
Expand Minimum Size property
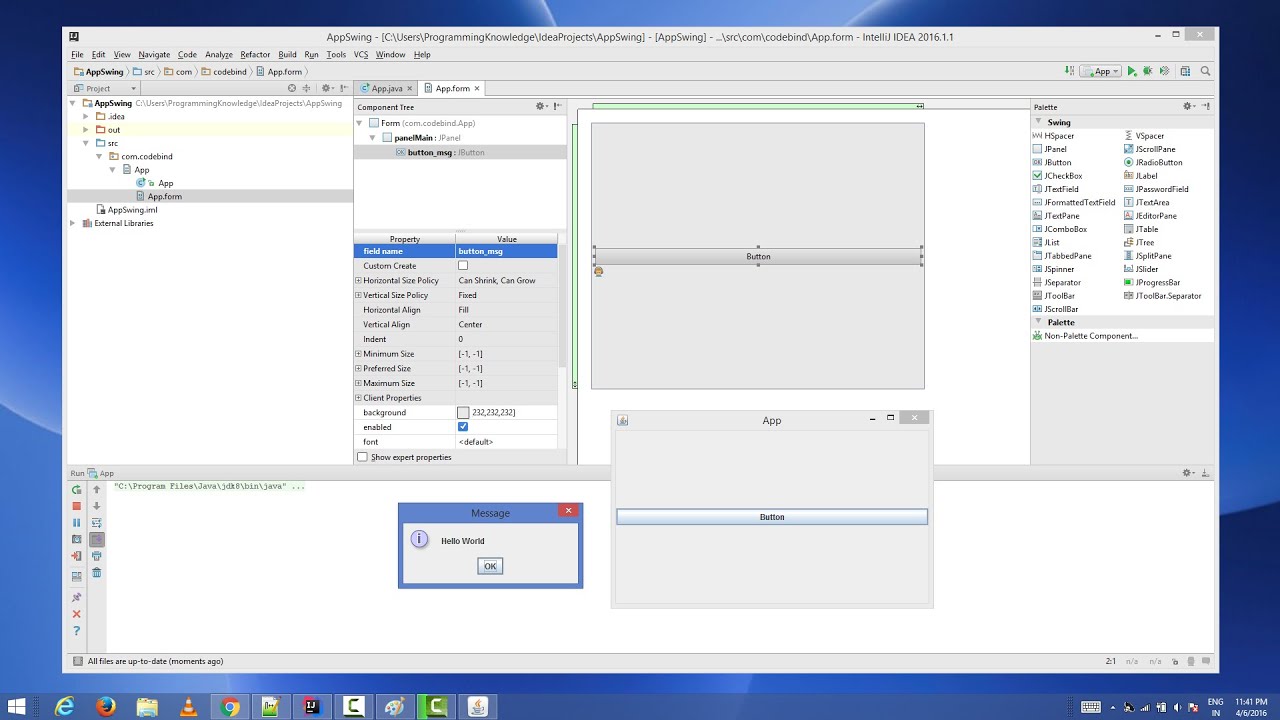point(358,354)
